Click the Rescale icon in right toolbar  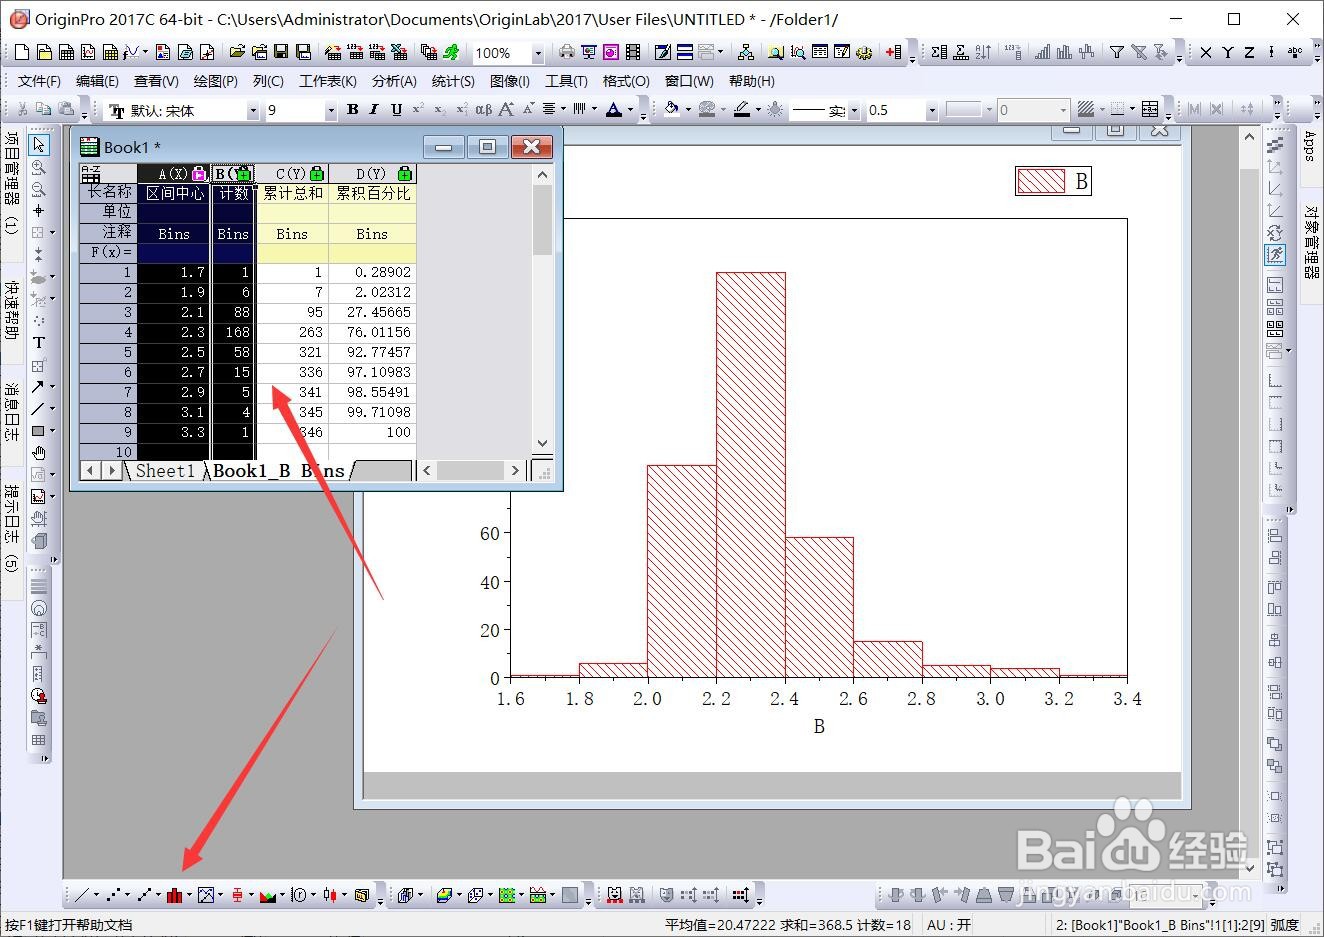1275,255
